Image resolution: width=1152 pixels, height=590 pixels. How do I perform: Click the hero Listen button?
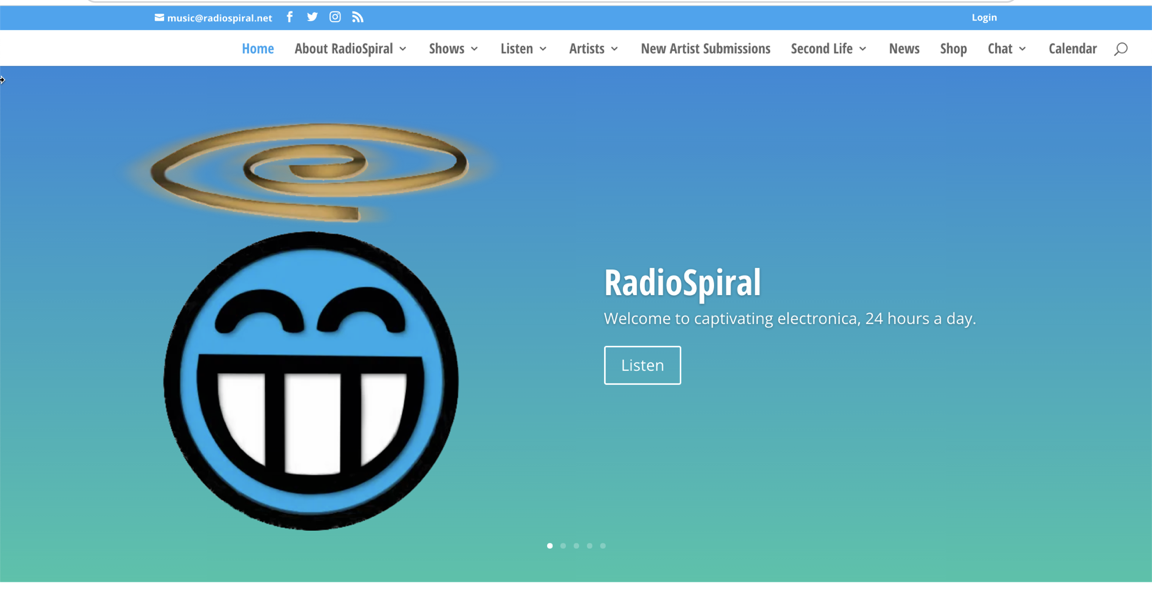(x=642, y=365)
